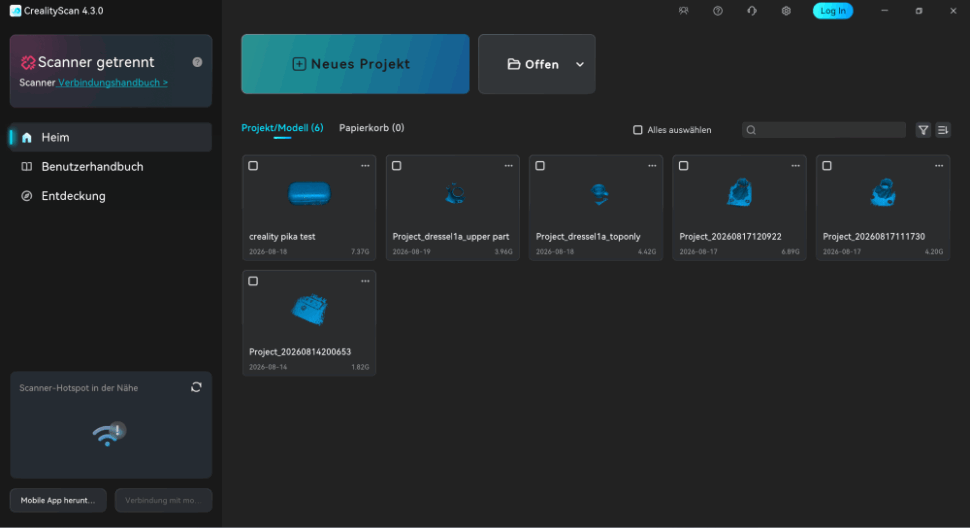Open the help question mark in title bar

(718, 11)
